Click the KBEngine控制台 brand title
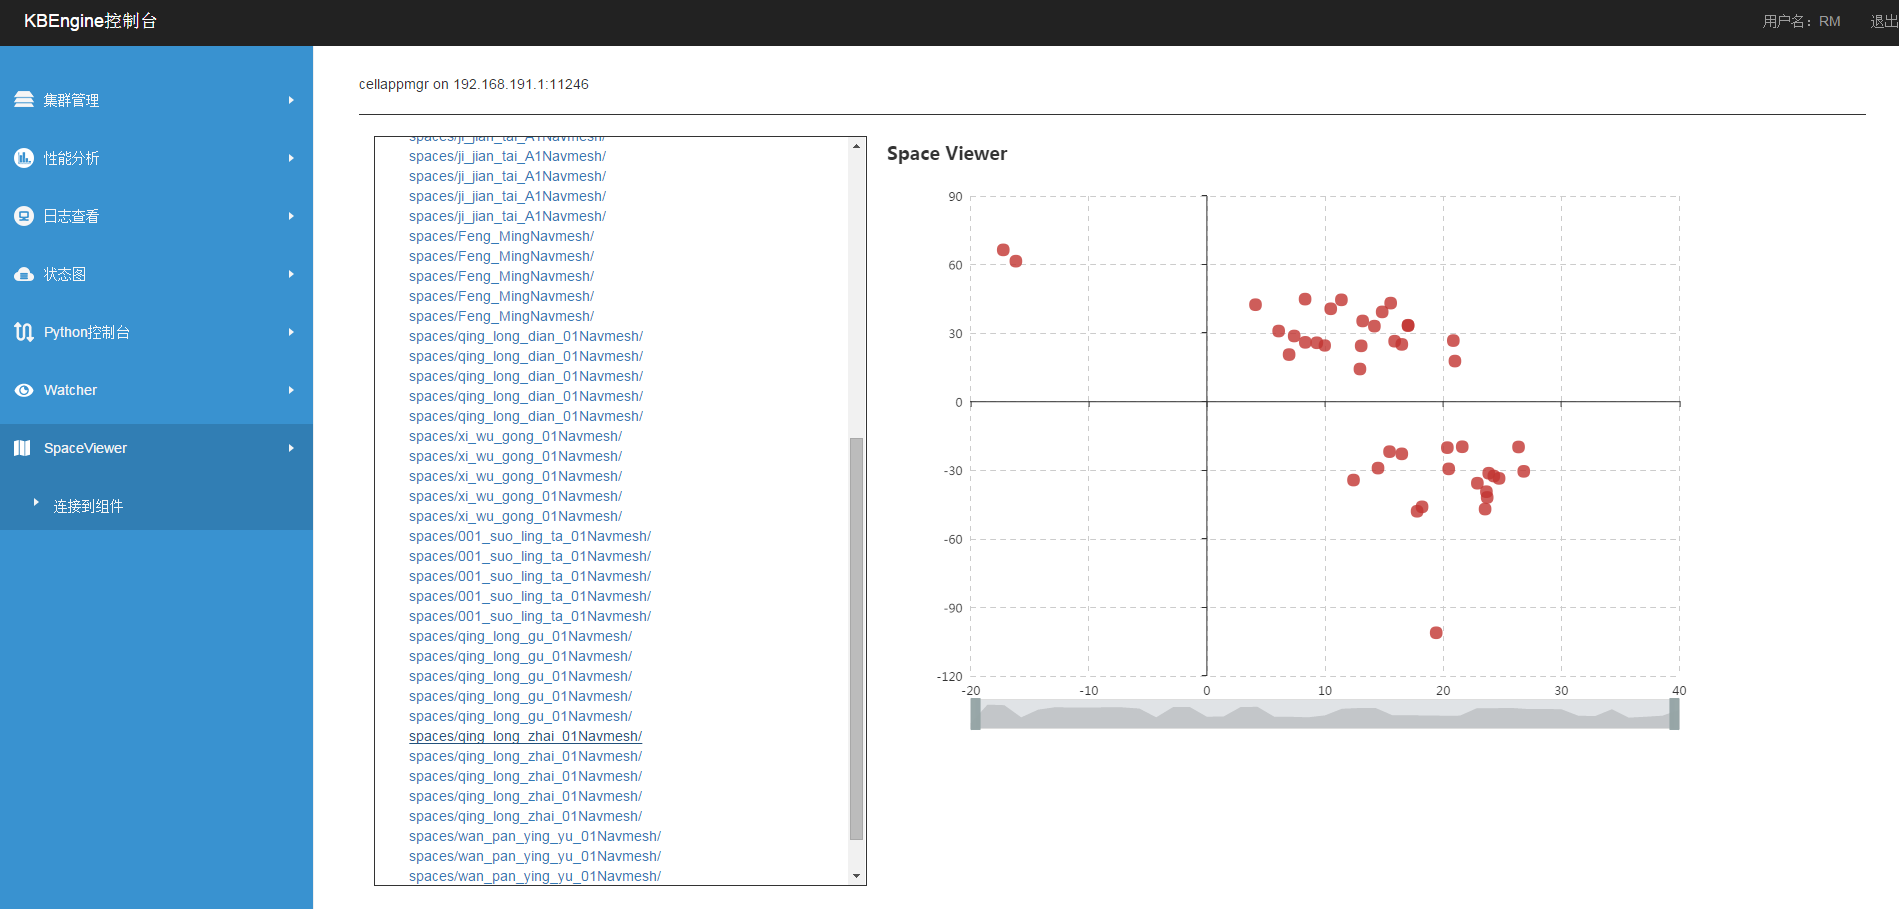1899x909 pixels. click(x=90, y=21)
